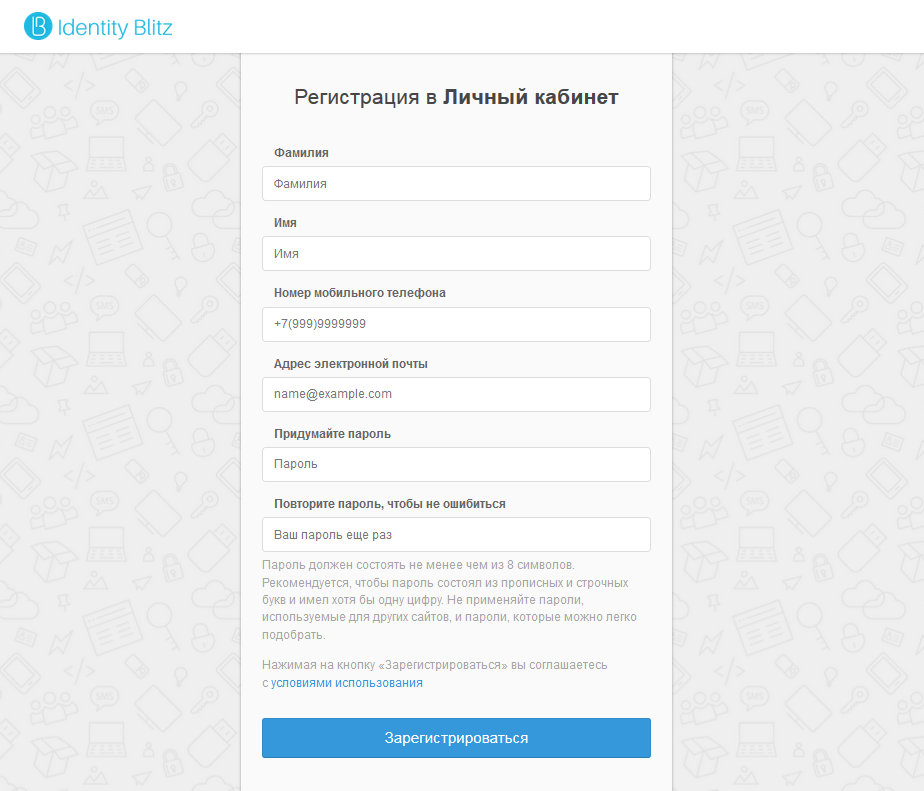Focus the Пароль password field

coord(456,464)
